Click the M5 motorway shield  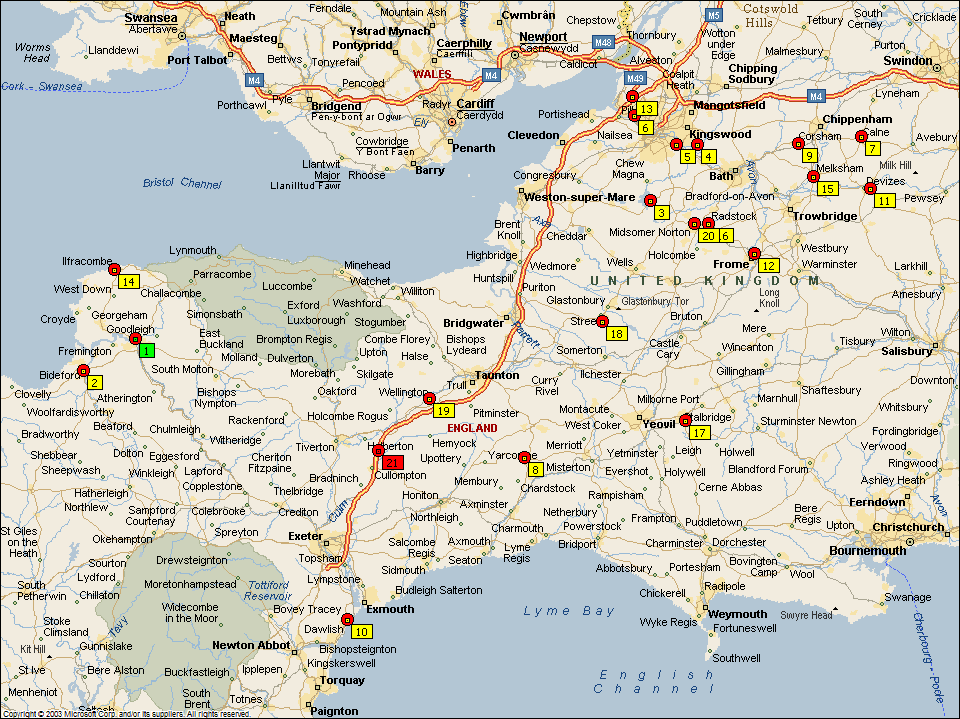(x=712, y=15)
